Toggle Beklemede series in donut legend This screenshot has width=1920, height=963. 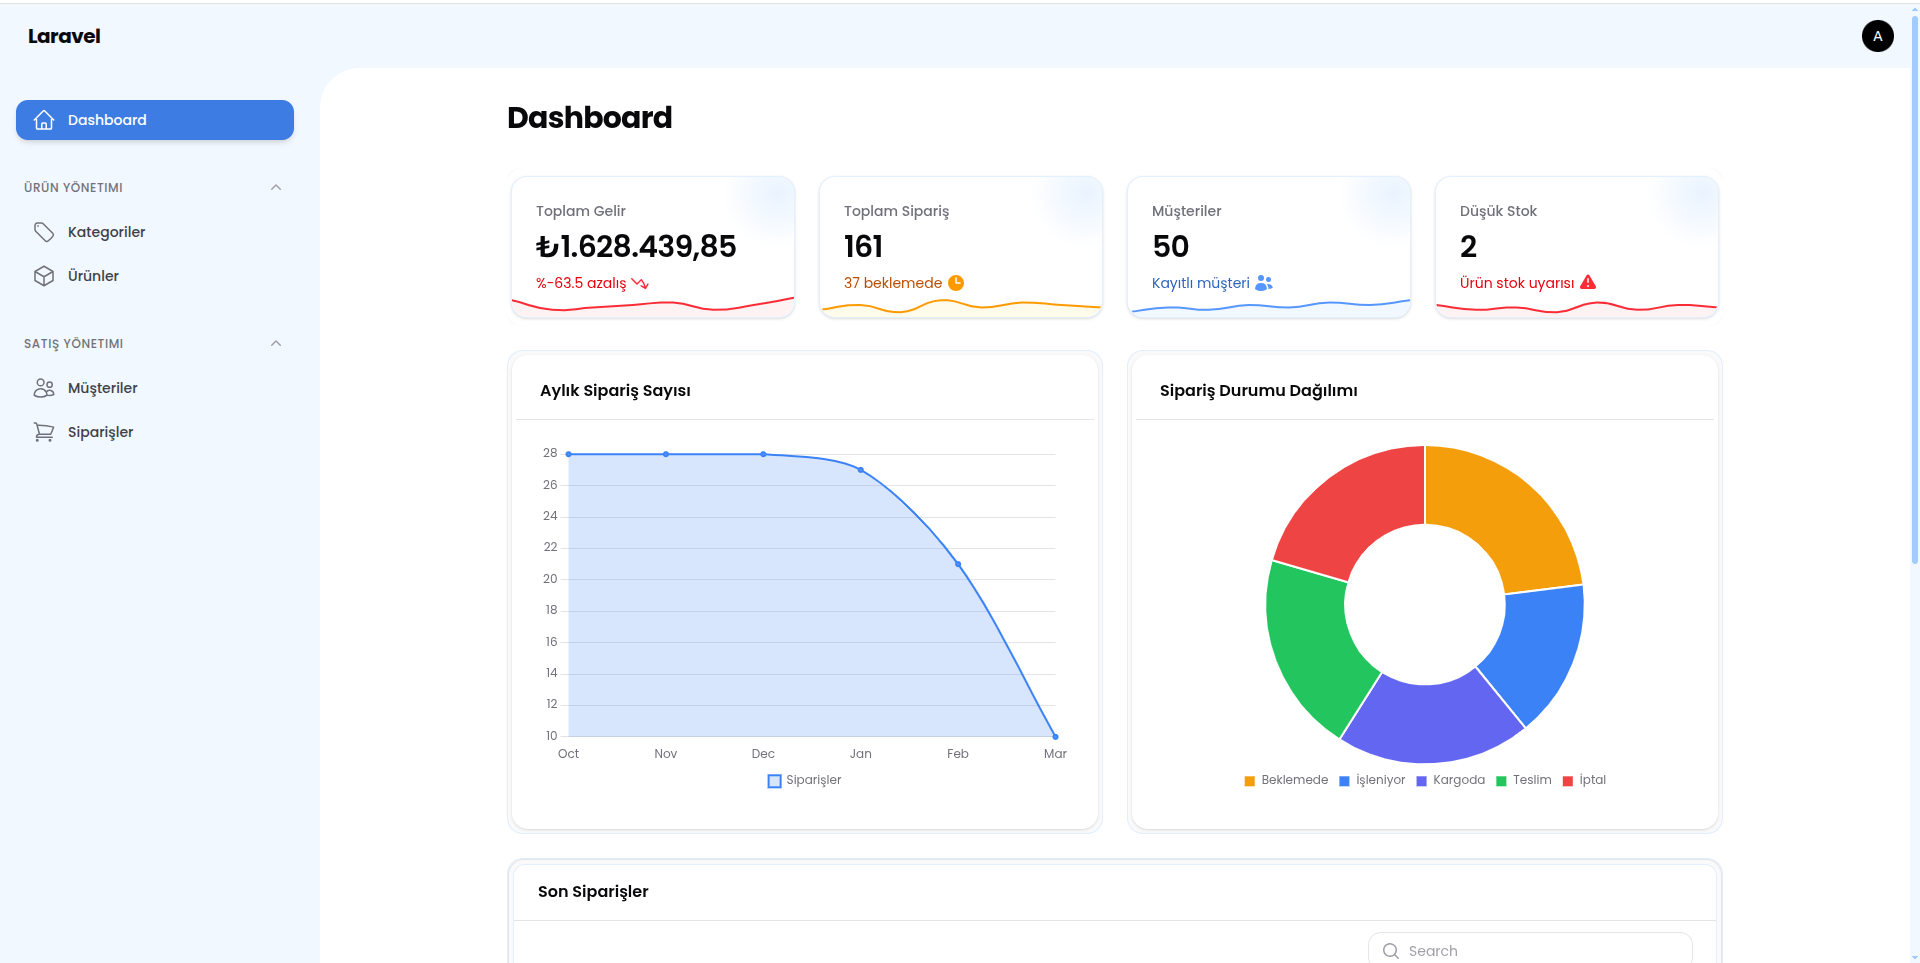pyautogui.click(x=1286, y=780)
